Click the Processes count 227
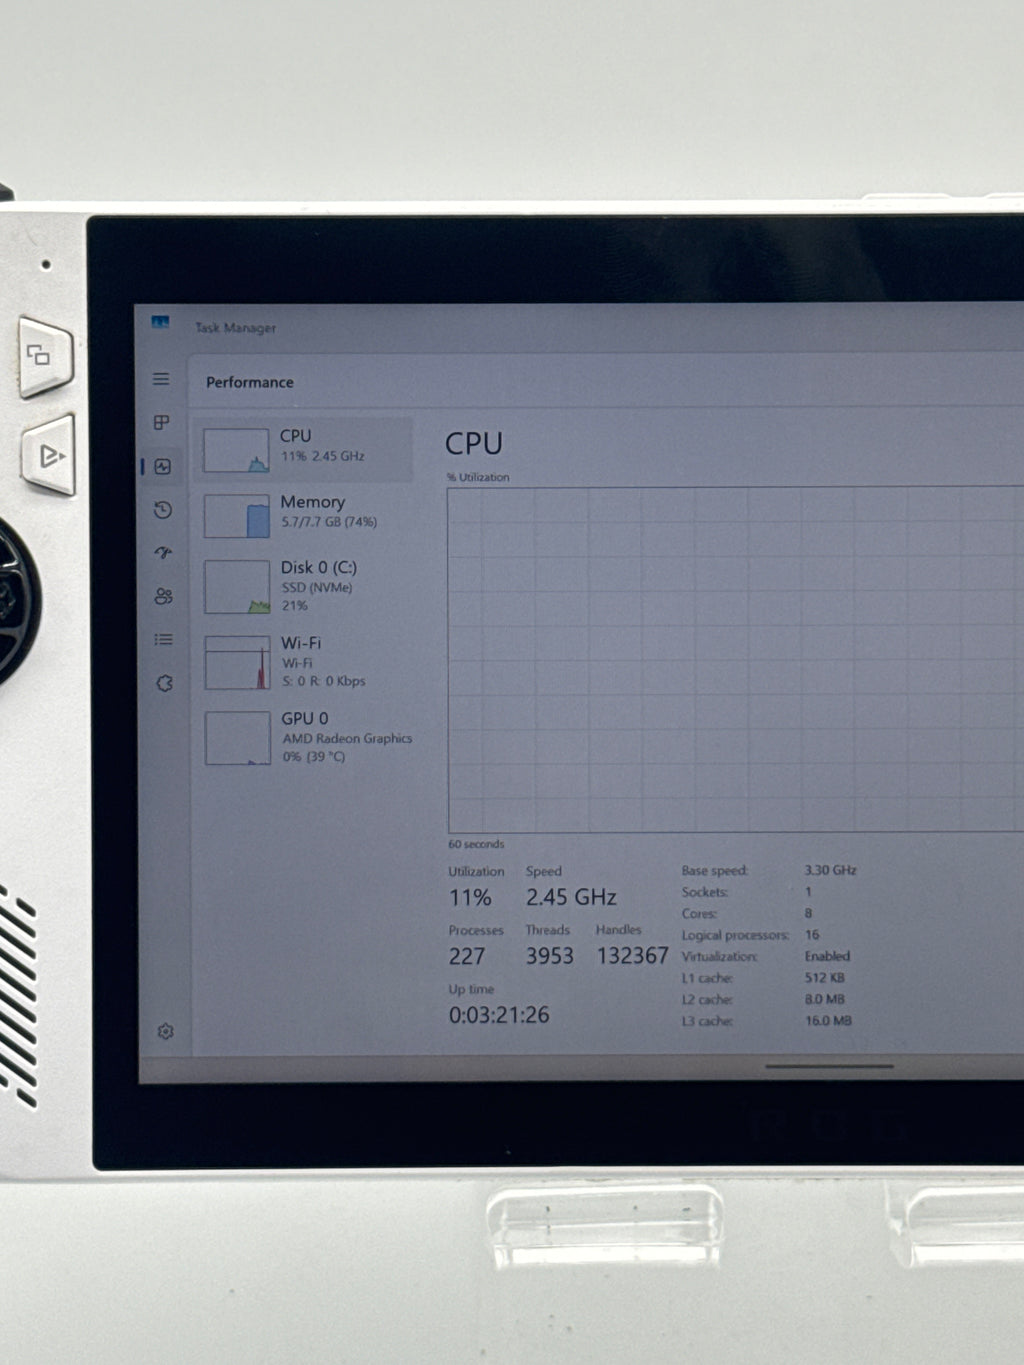 (x=467, y=956)
